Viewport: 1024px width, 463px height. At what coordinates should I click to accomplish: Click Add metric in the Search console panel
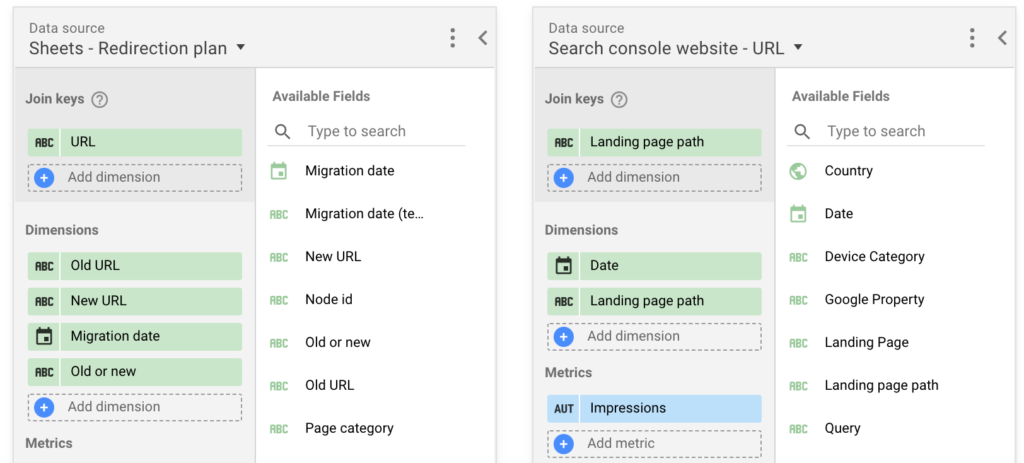[654, 443]
